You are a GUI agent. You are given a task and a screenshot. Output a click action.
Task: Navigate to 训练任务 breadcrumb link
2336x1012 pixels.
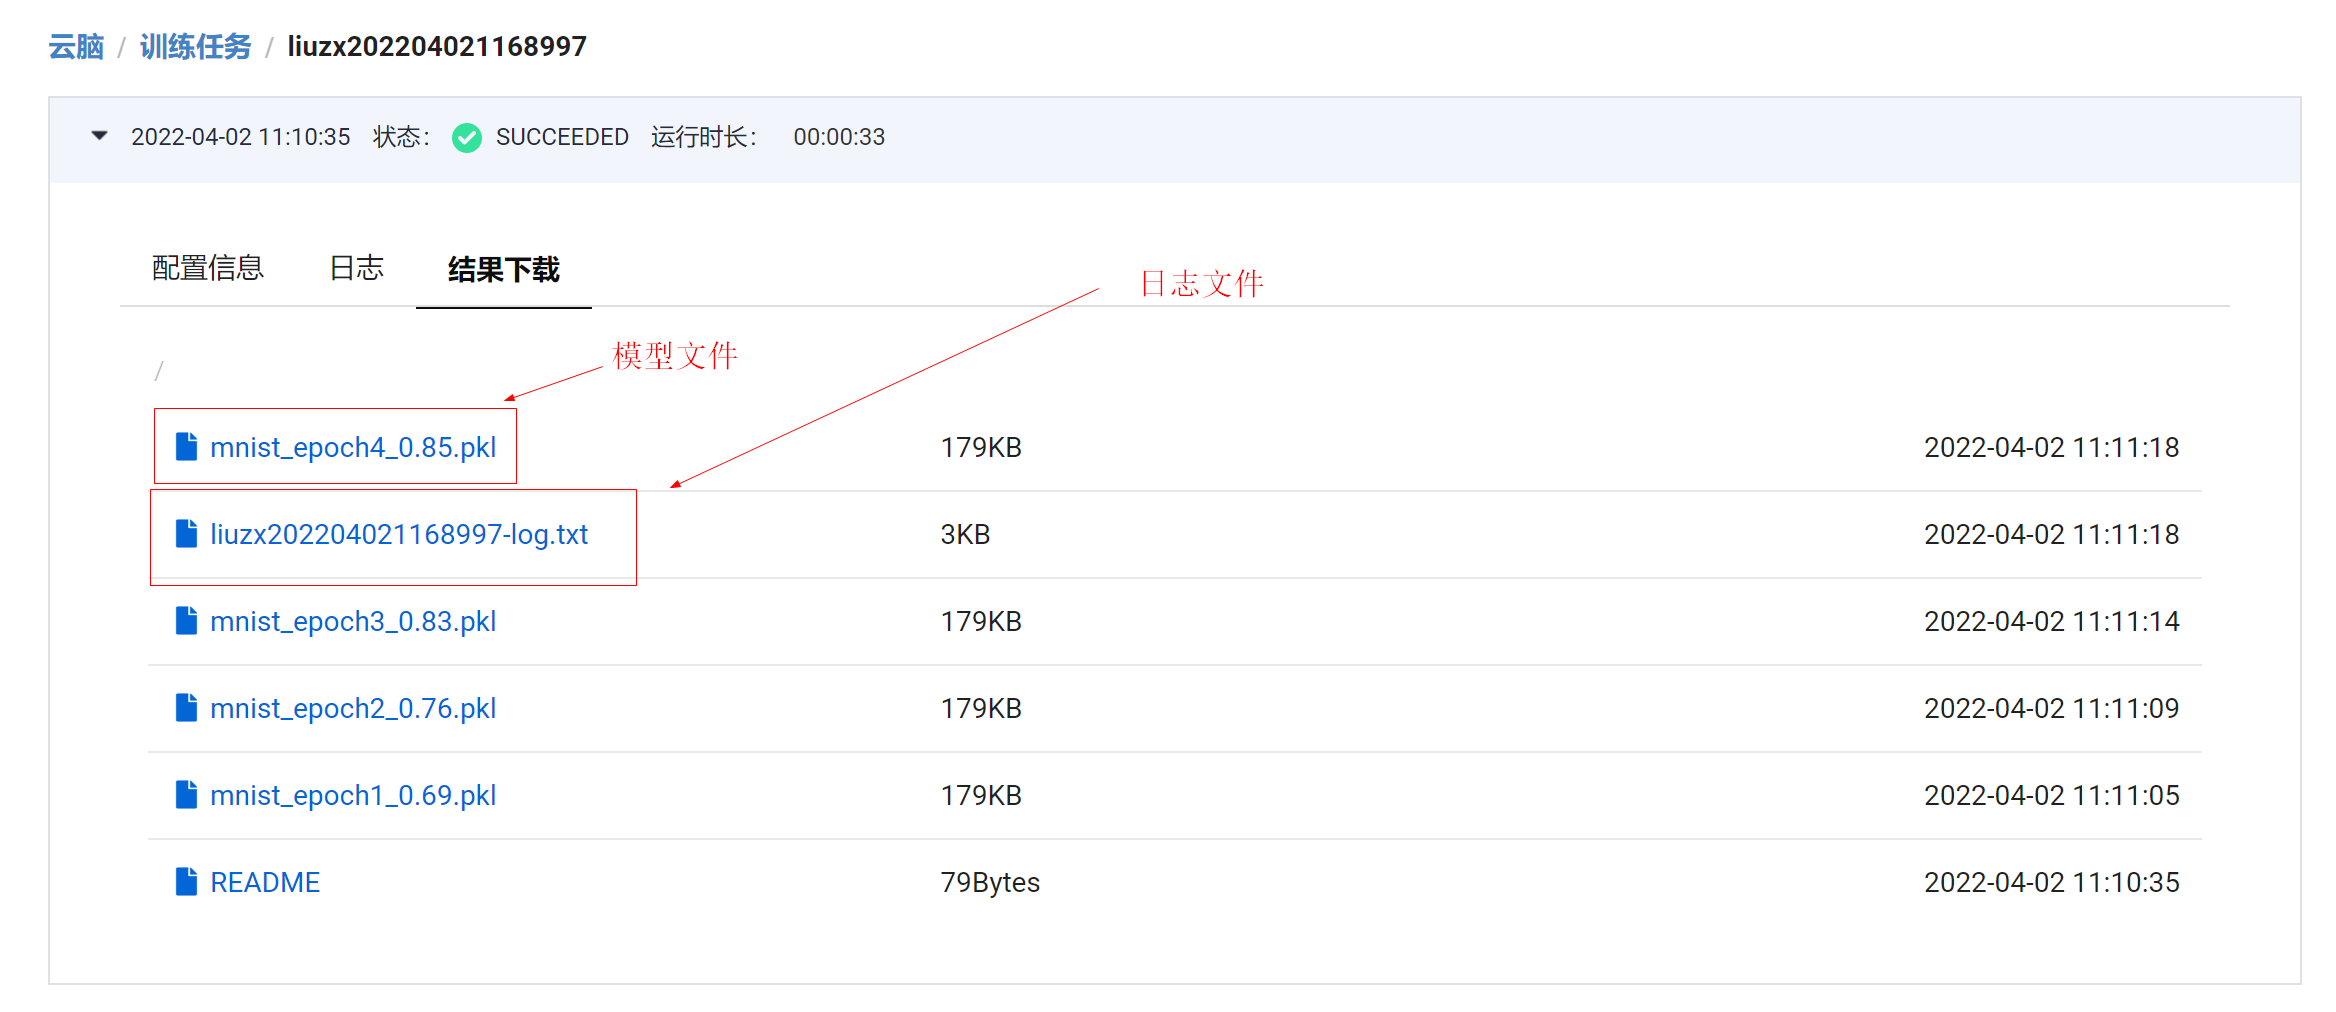(x=195, y=47)
